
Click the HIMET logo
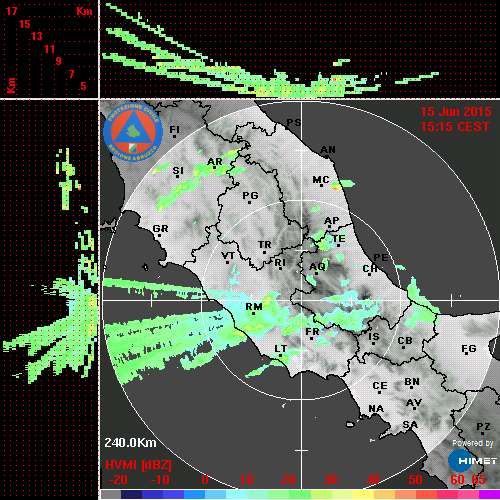pos(472,461)
